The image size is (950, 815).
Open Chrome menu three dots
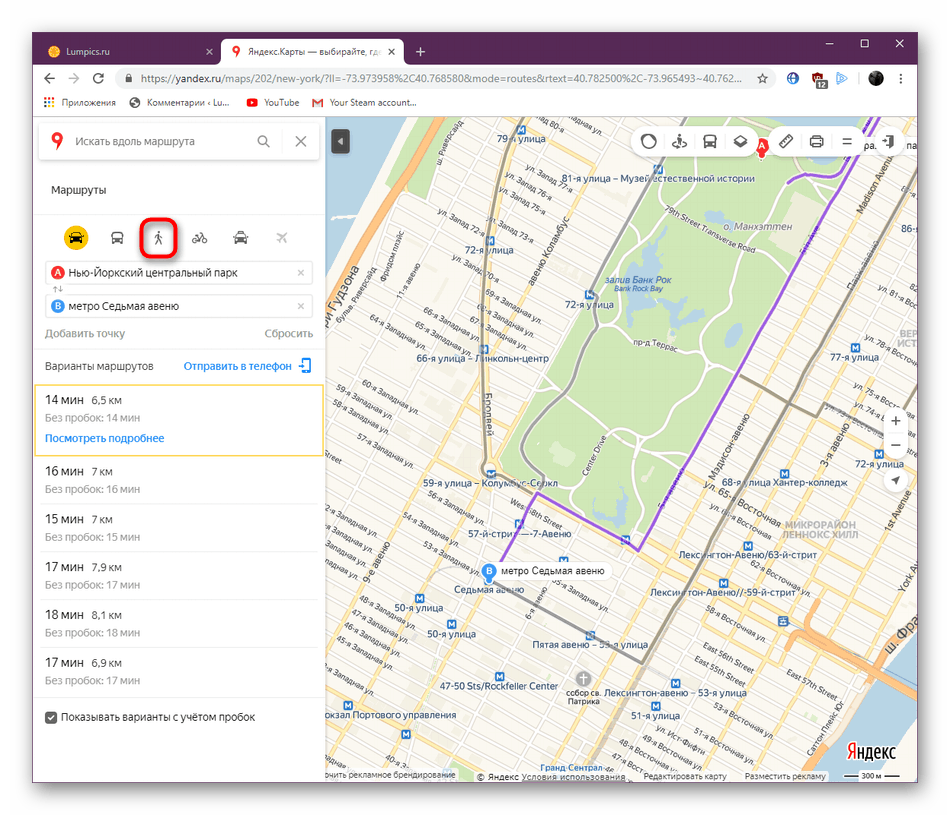click(901, 78)
